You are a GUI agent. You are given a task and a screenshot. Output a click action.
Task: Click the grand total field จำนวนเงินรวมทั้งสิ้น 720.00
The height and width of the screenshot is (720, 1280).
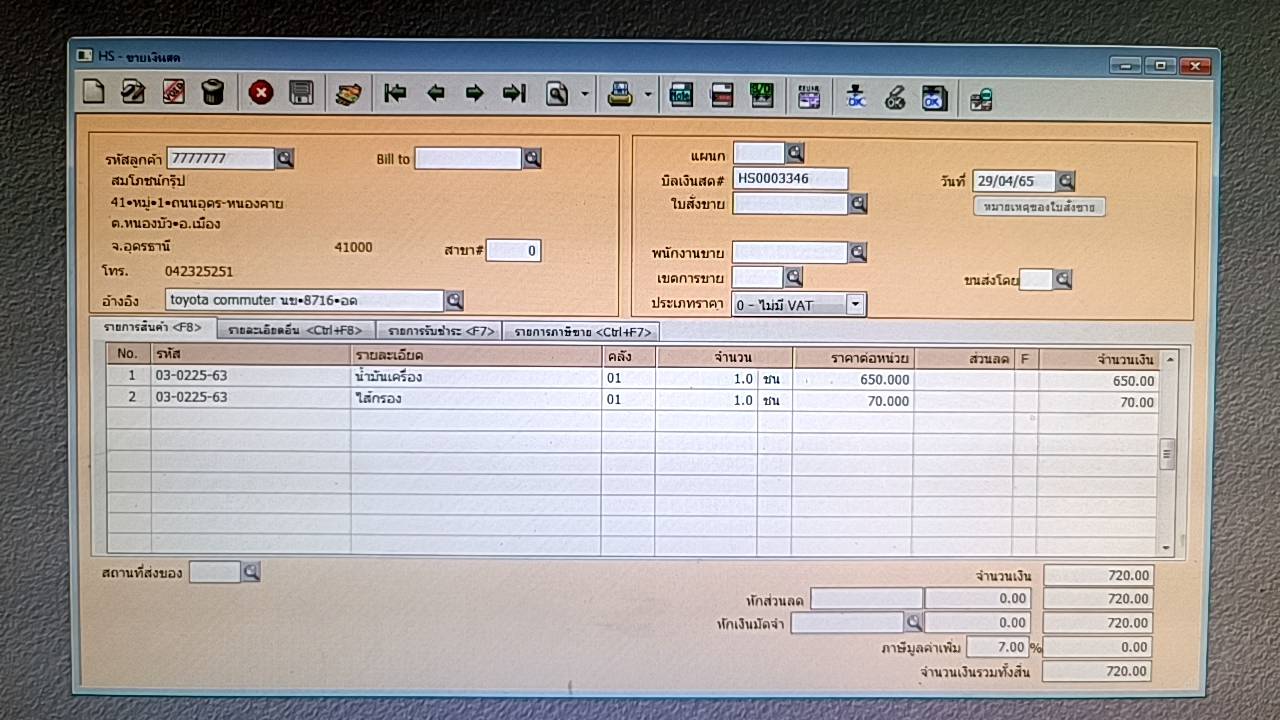[1097, 671]
